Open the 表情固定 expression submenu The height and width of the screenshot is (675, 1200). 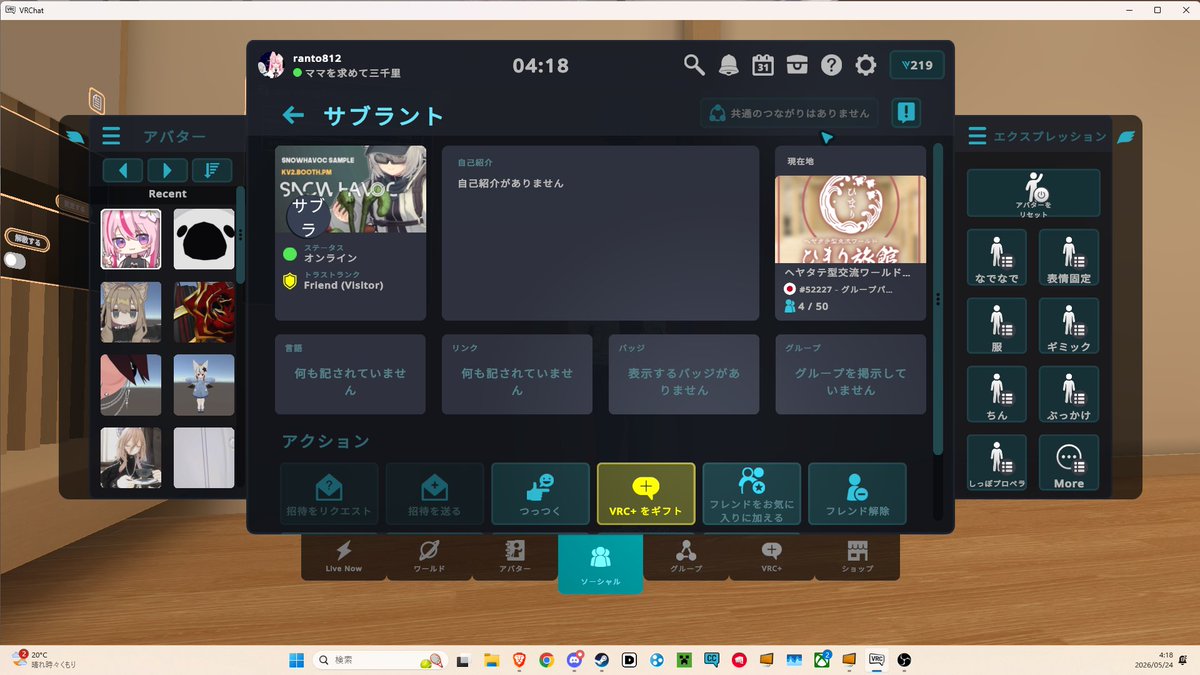click(1069, 257)
